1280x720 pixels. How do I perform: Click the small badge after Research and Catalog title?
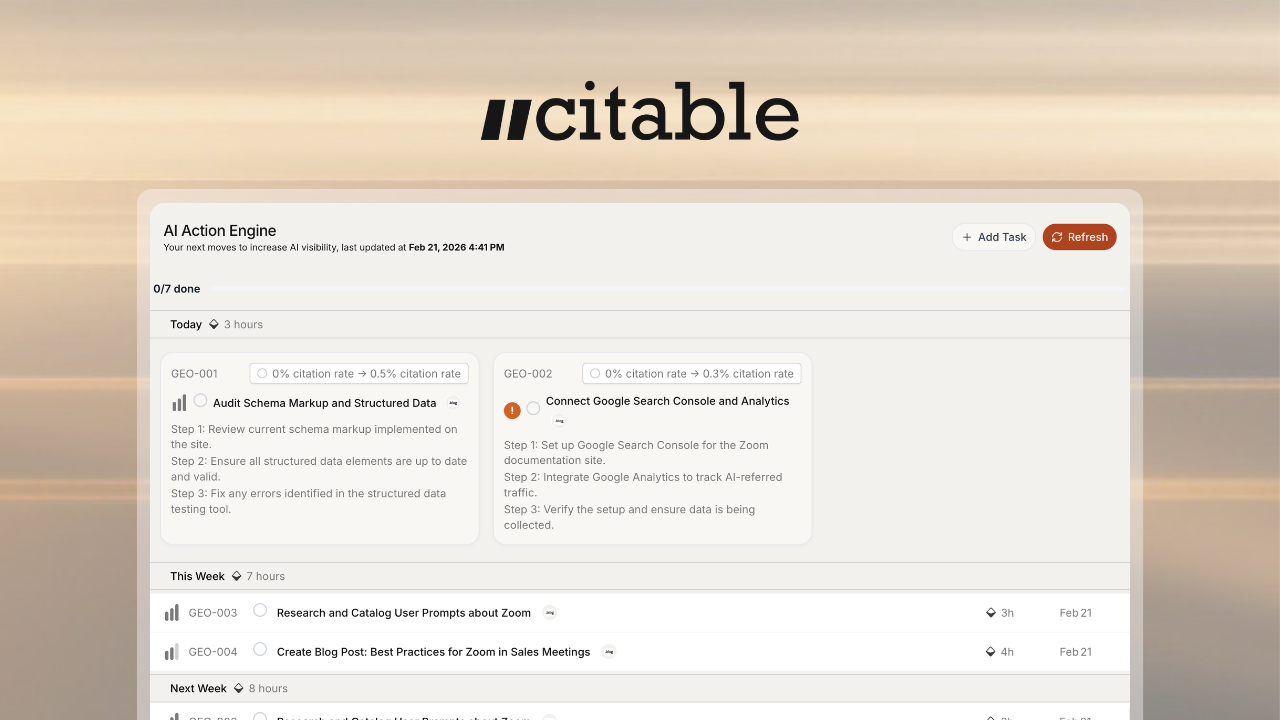[549, 613]
